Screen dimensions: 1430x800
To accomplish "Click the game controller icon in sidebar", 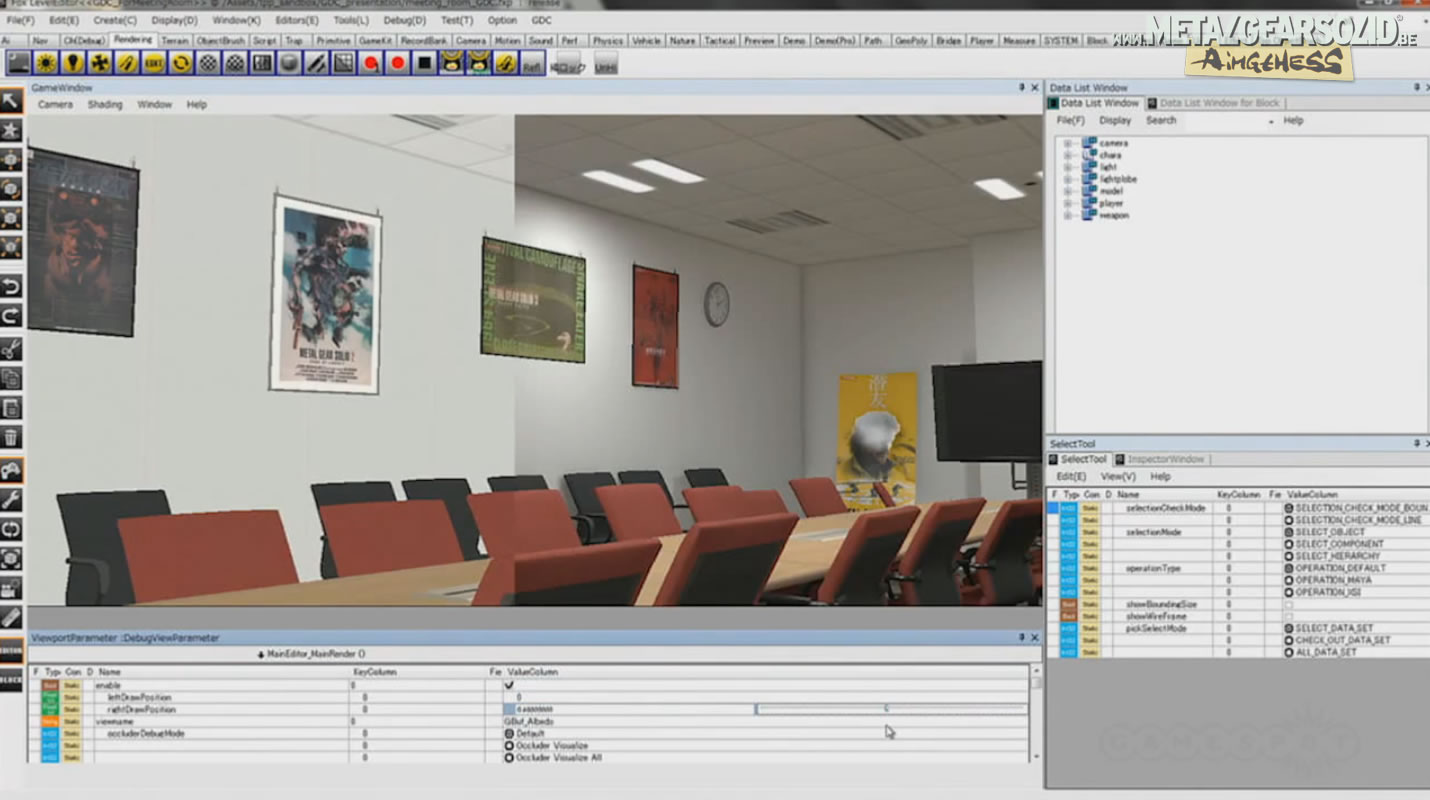I will point(11,469).
